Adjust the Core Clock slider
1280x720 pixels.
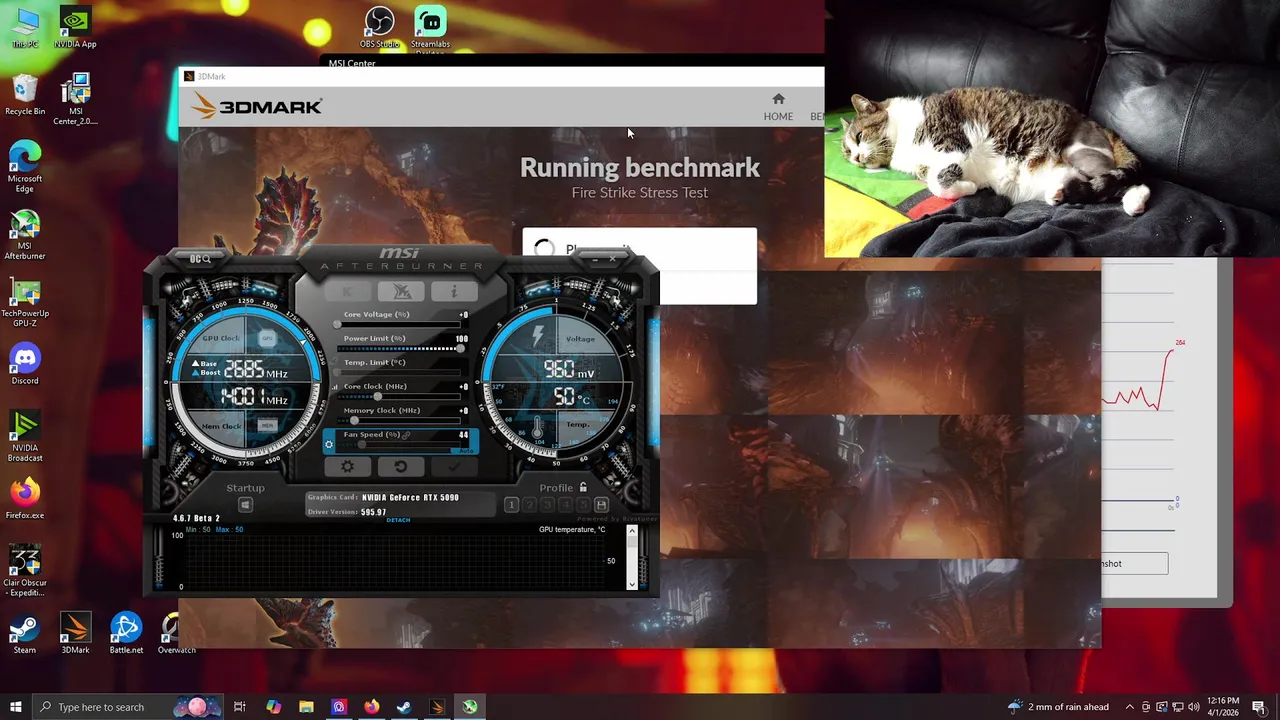[400, 396]
